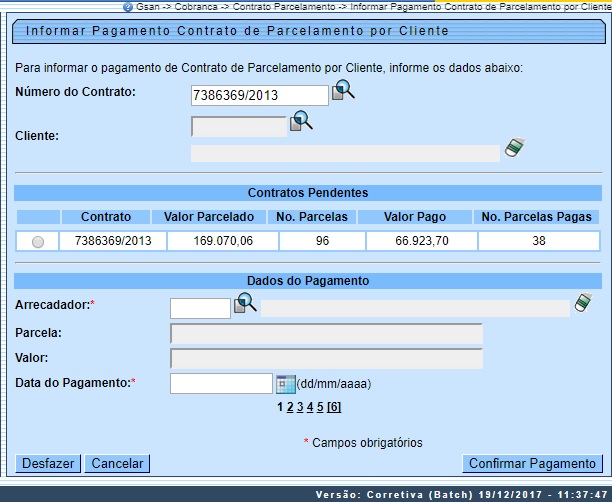Screen dimensions: 612x502
Task: Click the Cancelar button
Action: tap(117, 463)
